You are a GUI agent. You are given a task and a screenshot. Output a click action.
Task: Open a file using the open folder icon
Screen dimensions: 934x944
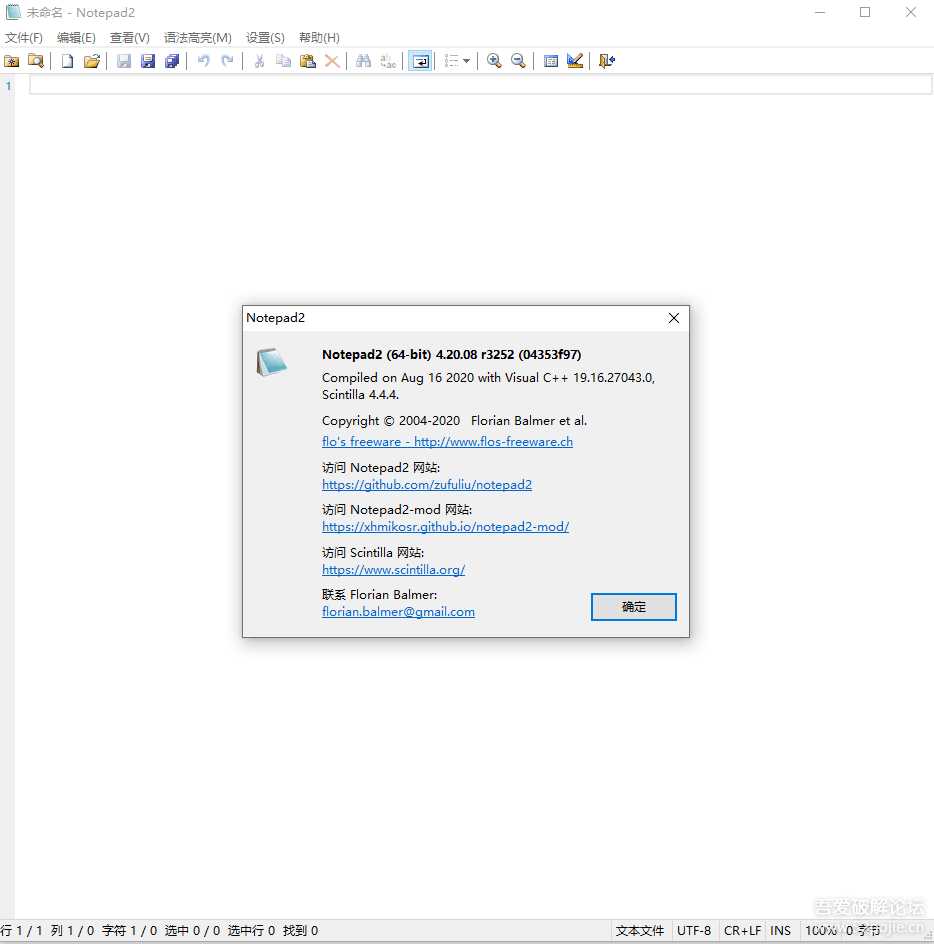click(x=92, y=61)
